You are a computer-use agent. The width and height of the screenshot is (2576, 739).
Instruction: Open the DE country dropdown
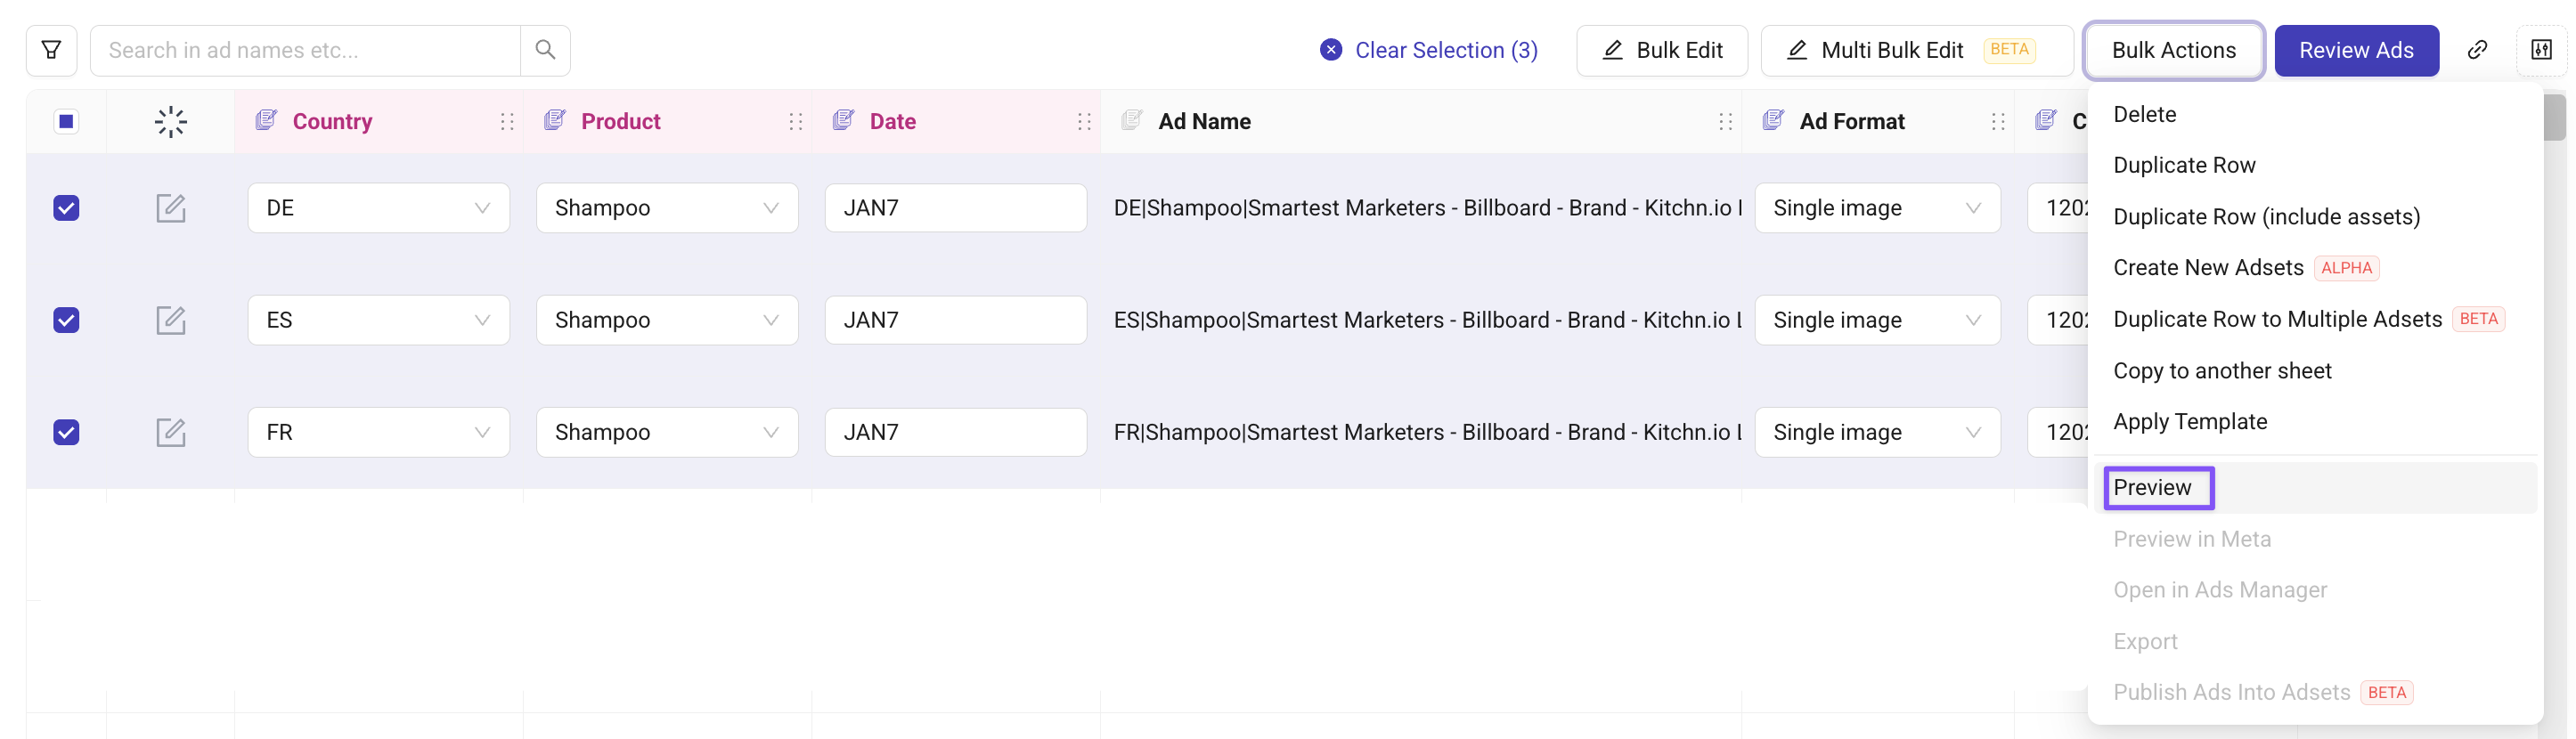click(379, 208)
